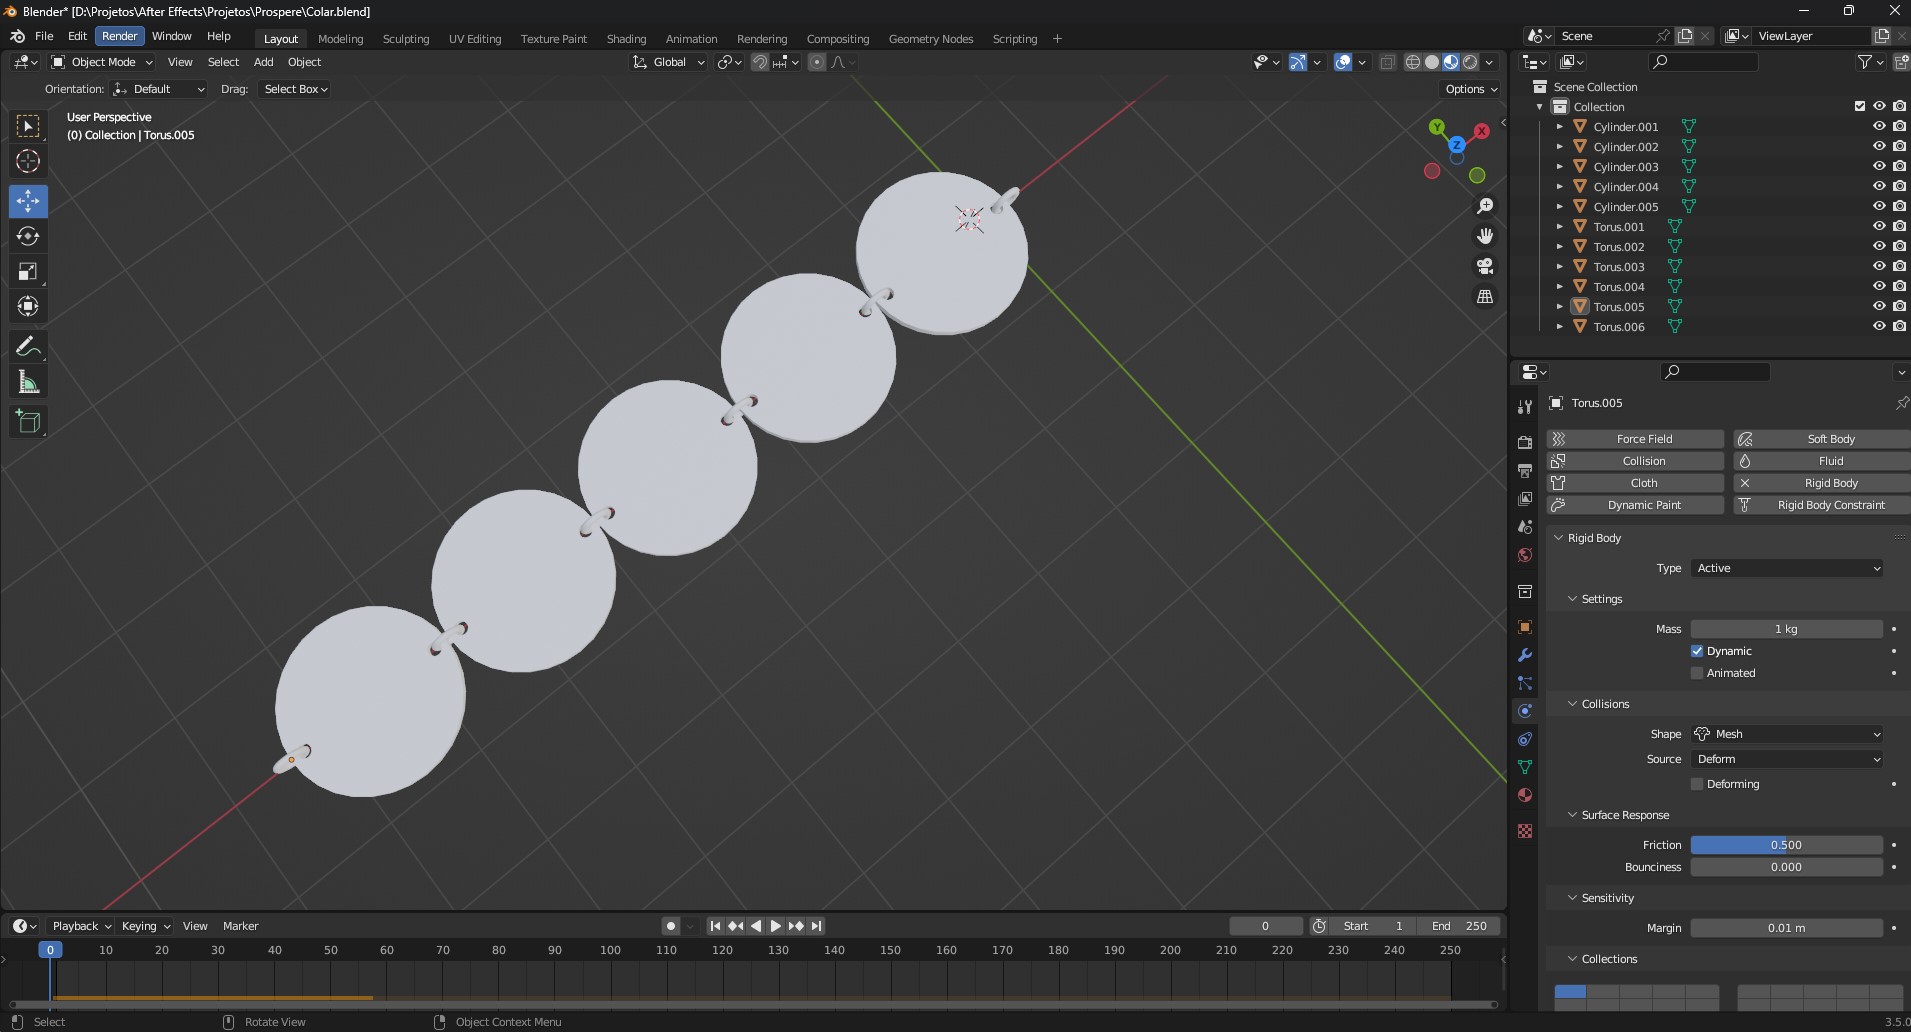Open the Render menu
Image resolution: width=1911 pixels, height=1032 pixels.
[120, 36]
